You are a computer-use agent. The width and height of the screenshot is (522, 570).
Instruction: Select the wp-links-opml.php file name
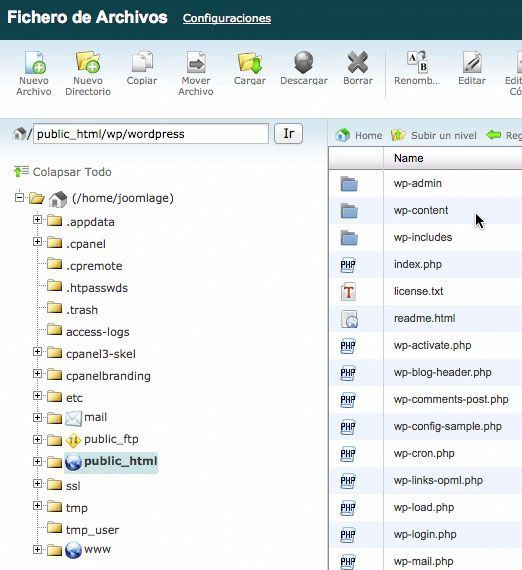point(438,480)
